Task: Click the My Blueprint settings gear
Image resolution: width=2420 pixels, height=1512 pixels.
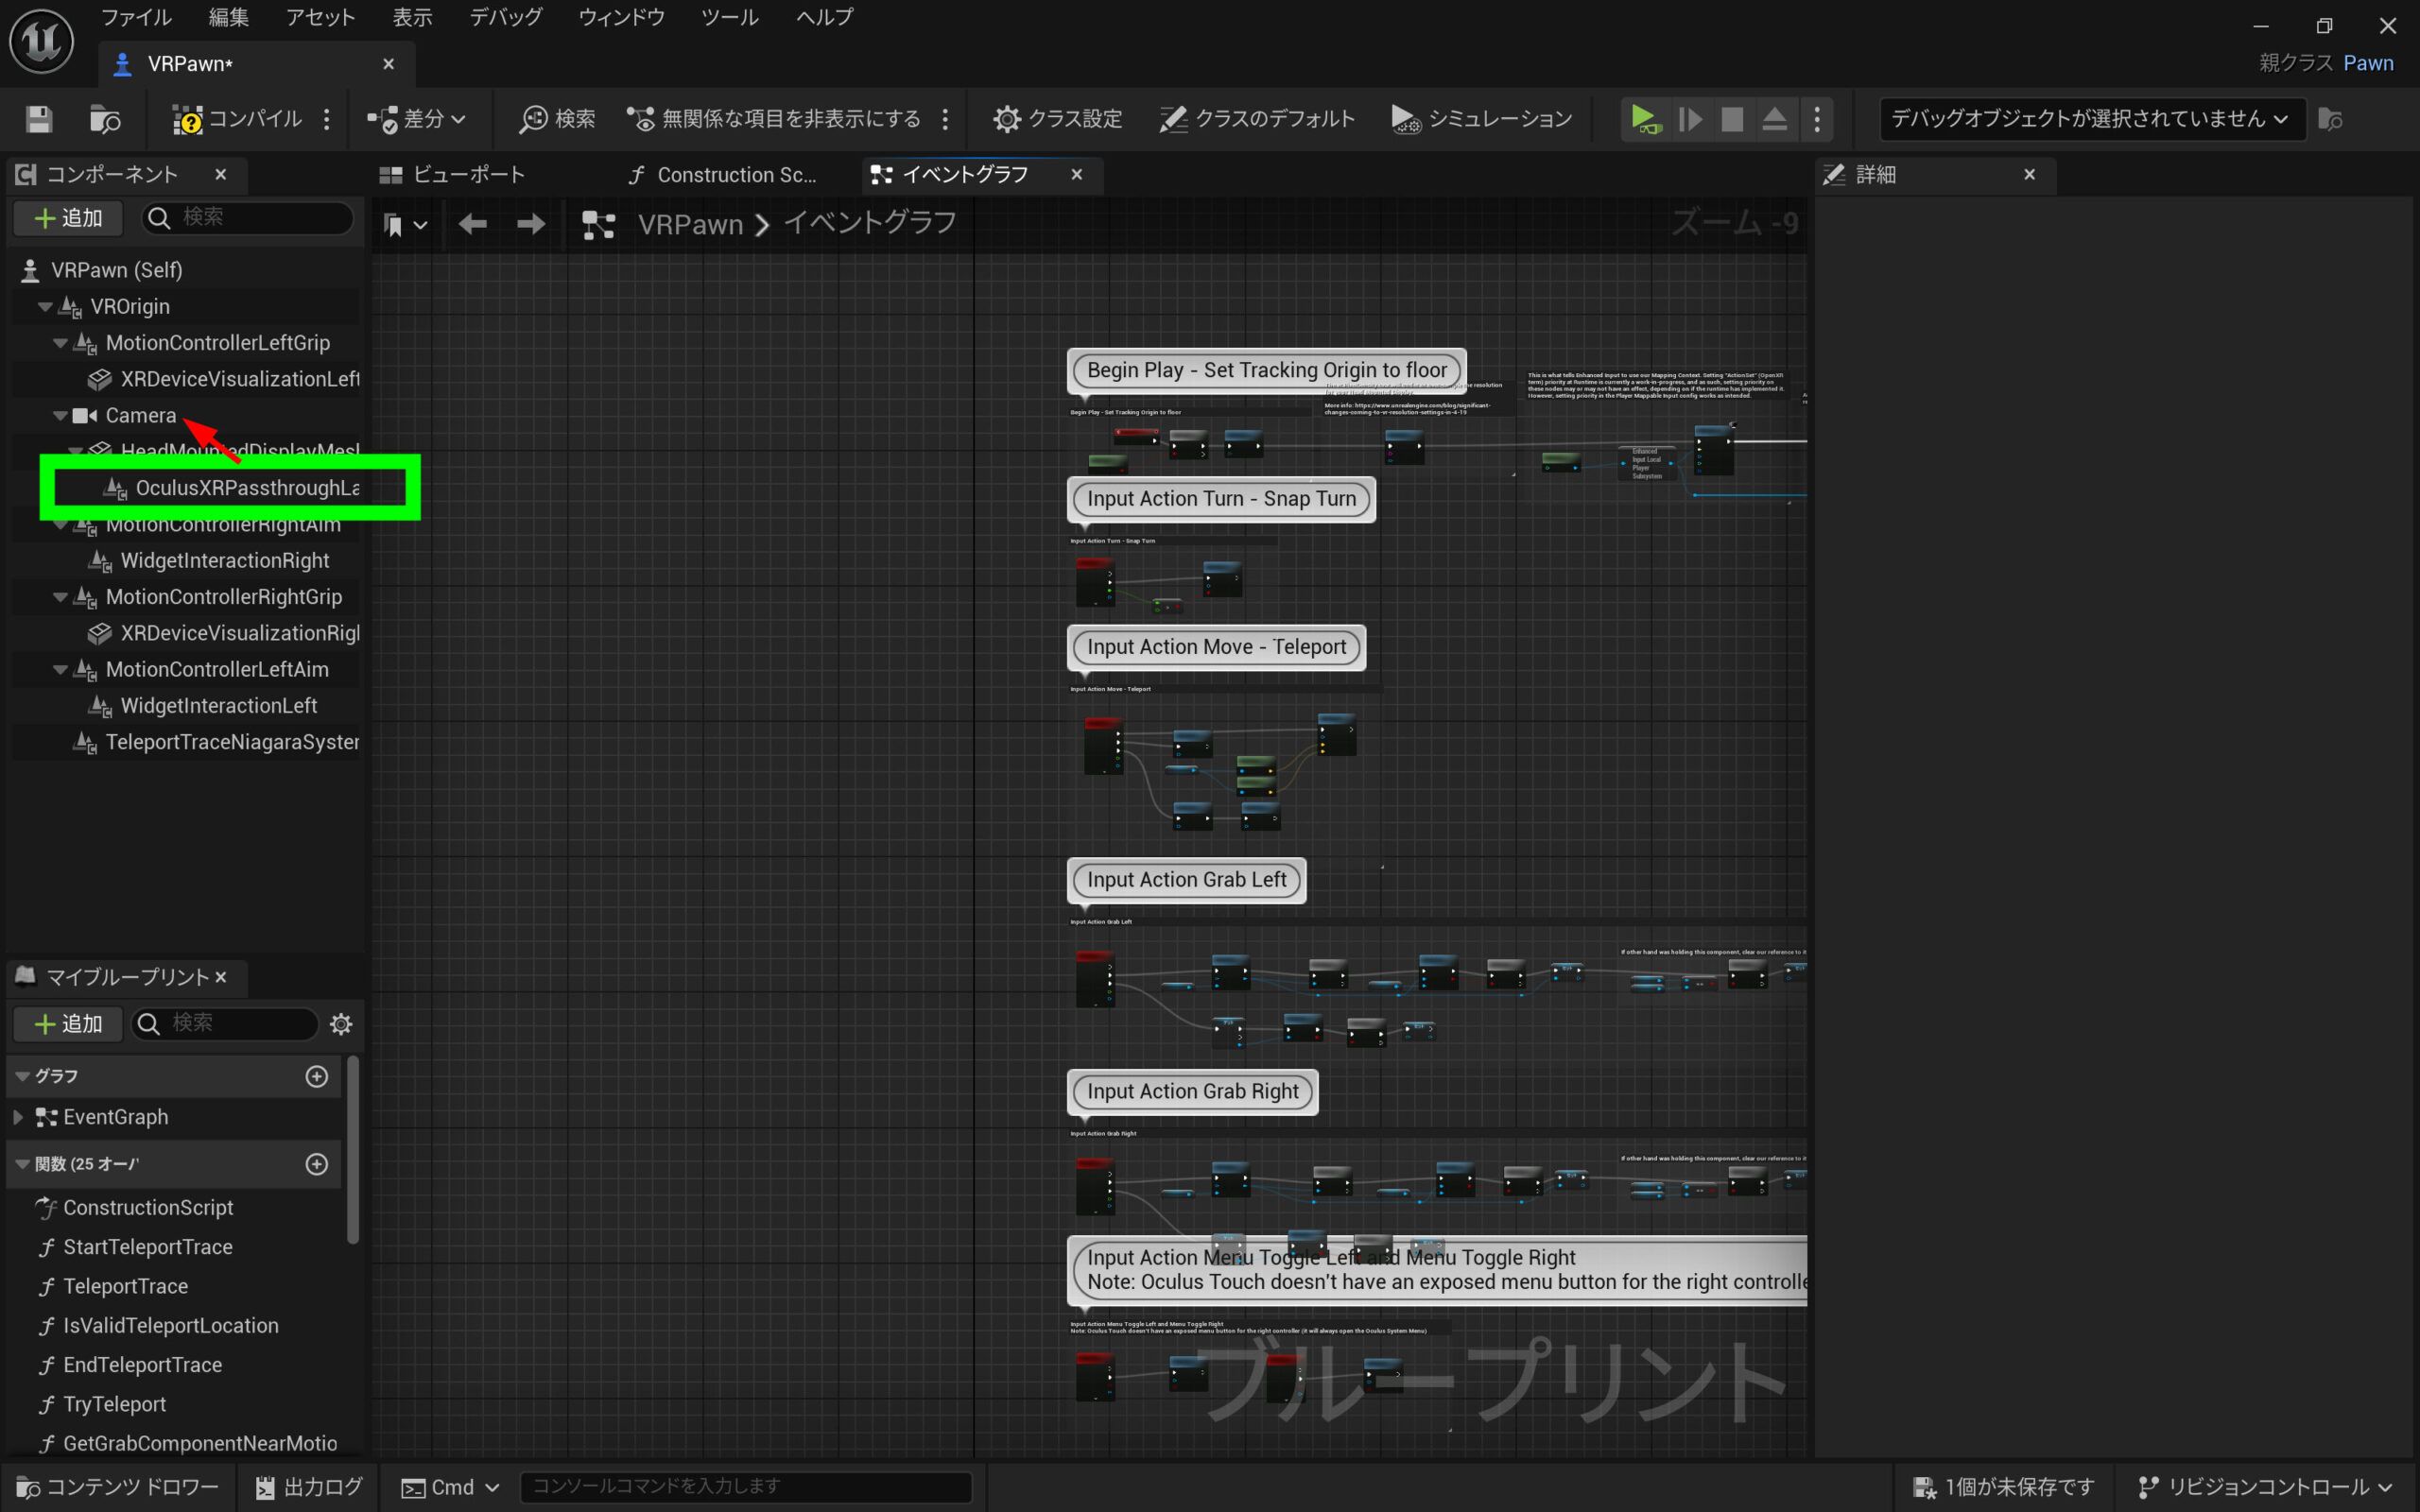Action: click(341, 1024)
